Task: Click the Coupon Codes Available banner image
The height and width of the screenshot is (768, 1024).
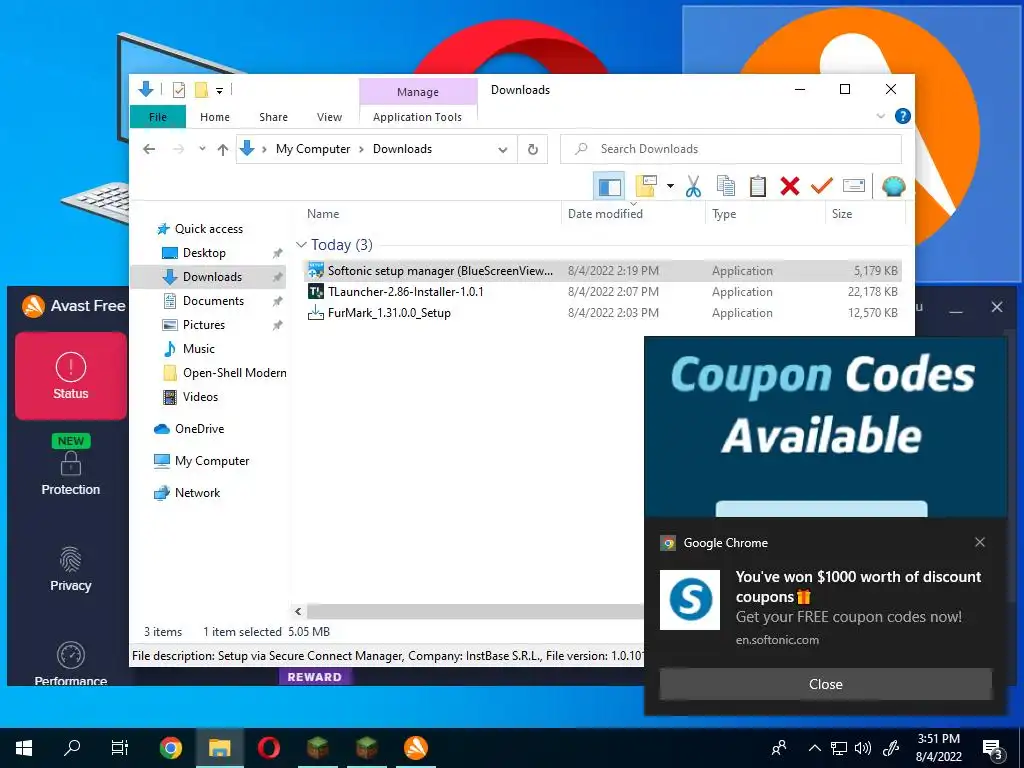Action: click(825, 427)
